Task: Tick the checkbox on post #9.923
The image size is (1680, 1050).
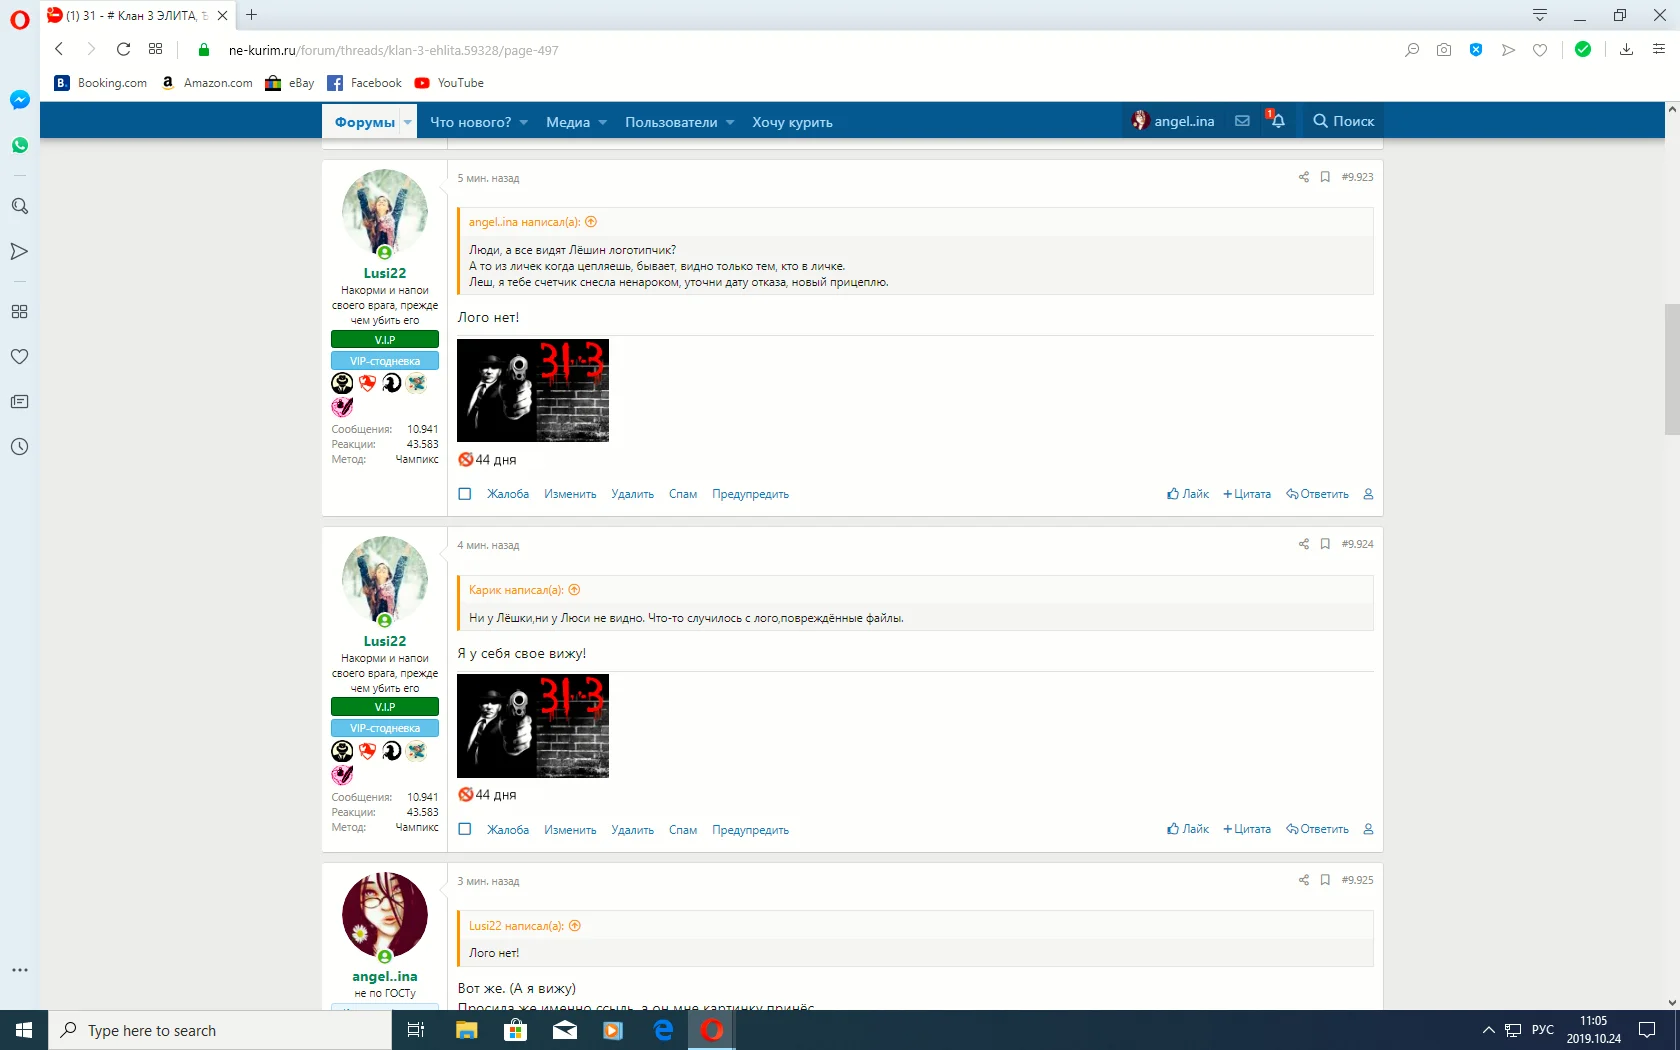Action: tap(465, 494)
